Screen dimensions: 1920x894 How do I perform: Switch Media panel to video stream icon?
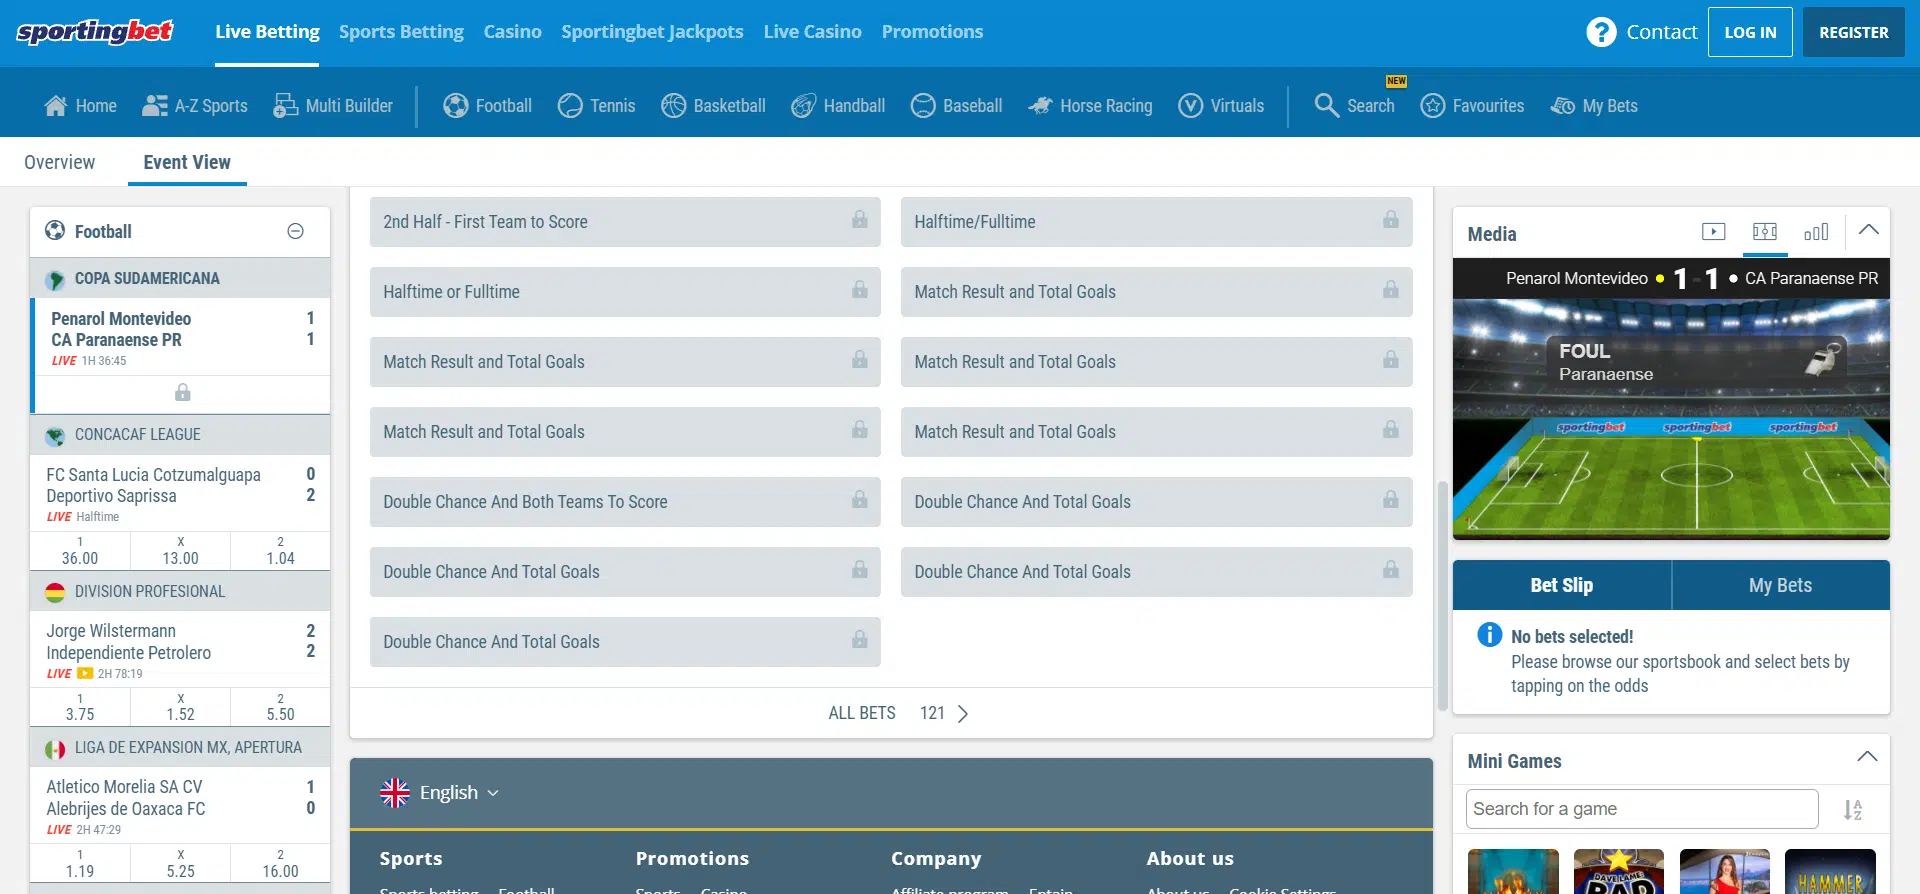pos(1713,232)
